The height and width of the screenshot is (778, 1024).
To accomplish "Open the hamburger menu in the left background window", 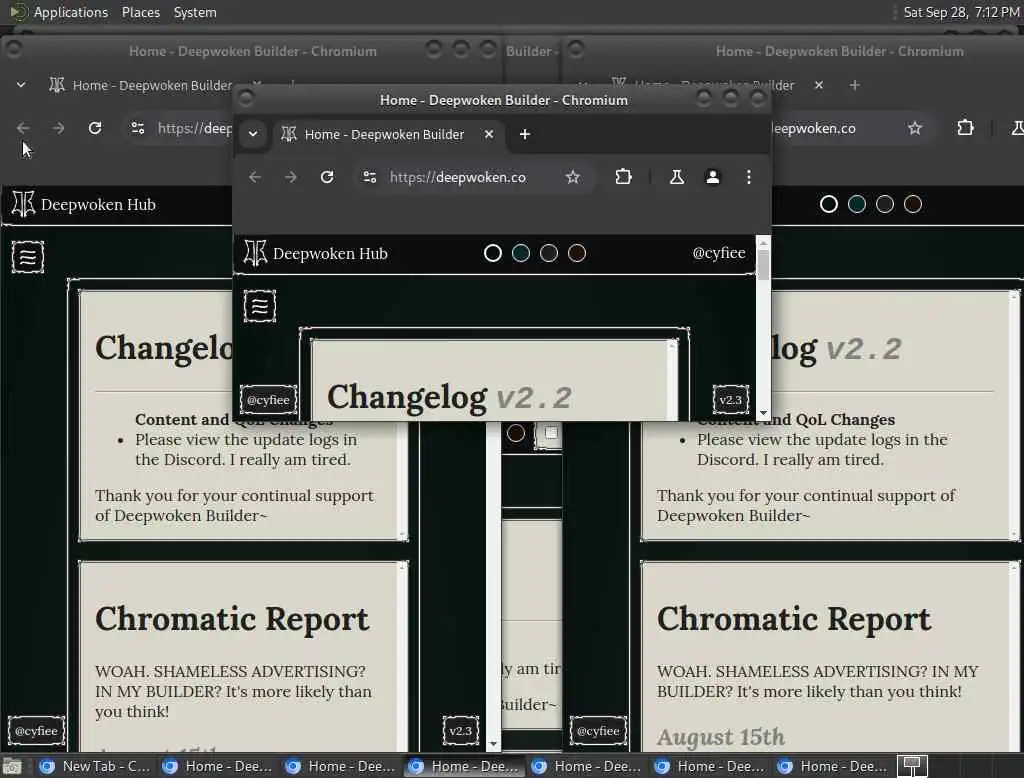I will (27, 257).
